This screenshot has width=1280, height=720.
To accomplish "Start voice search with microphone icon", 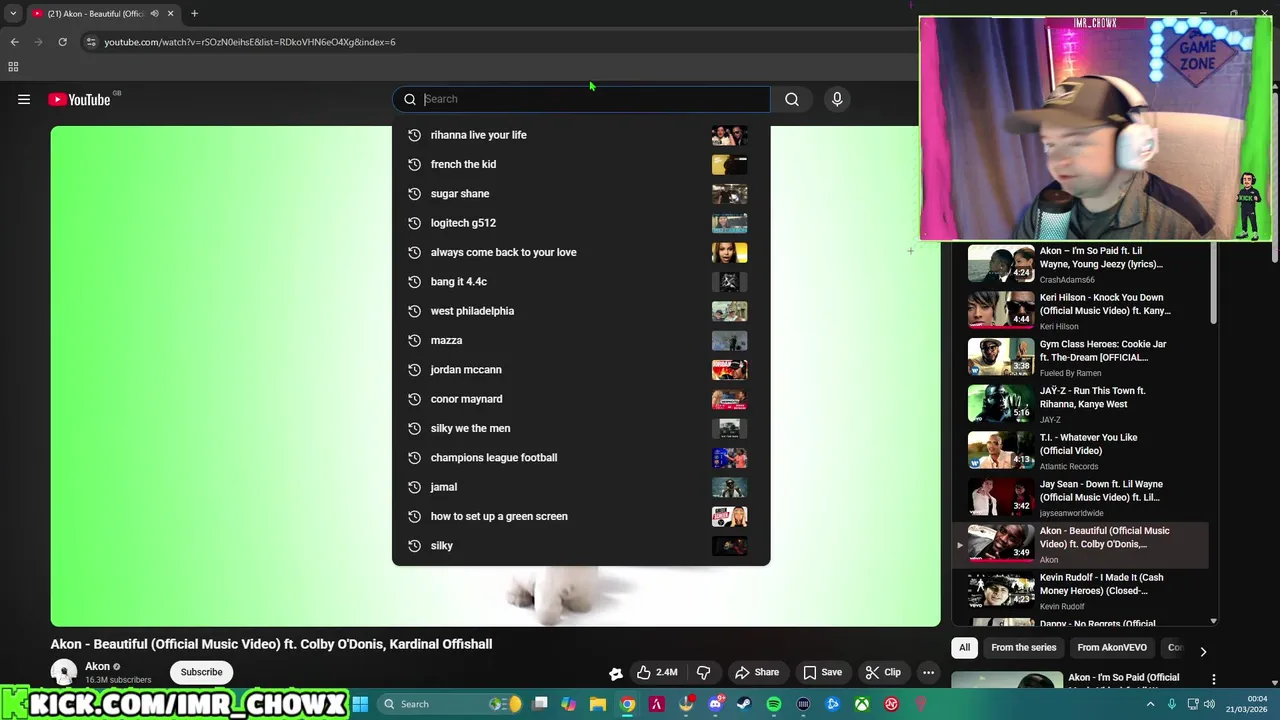I will click(837, 99).
